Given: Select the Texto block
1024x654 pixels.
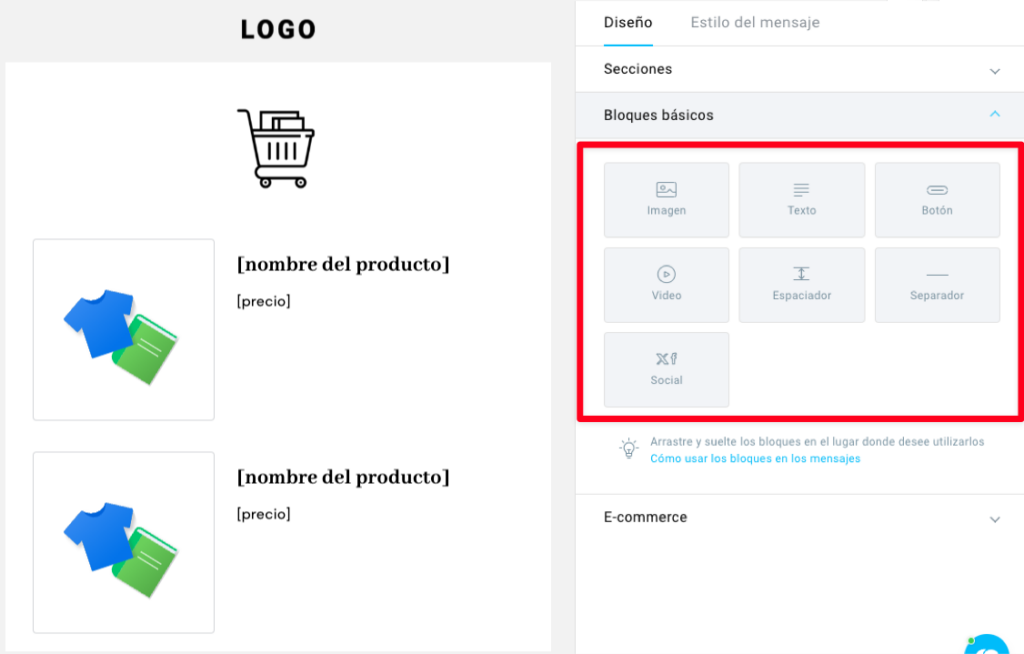Looking at the screenshot, I should coord(801,200).
